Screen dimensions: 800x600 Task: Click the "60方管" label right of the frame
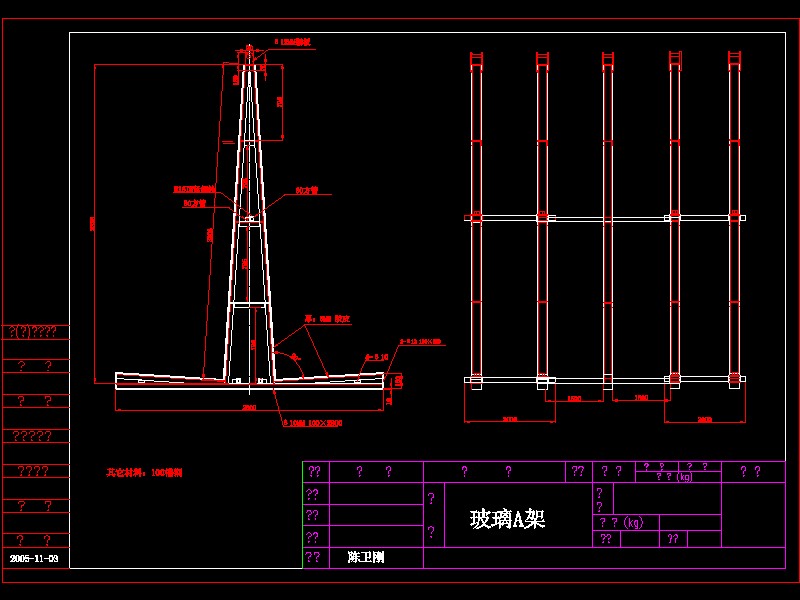(x=307, y=190)
